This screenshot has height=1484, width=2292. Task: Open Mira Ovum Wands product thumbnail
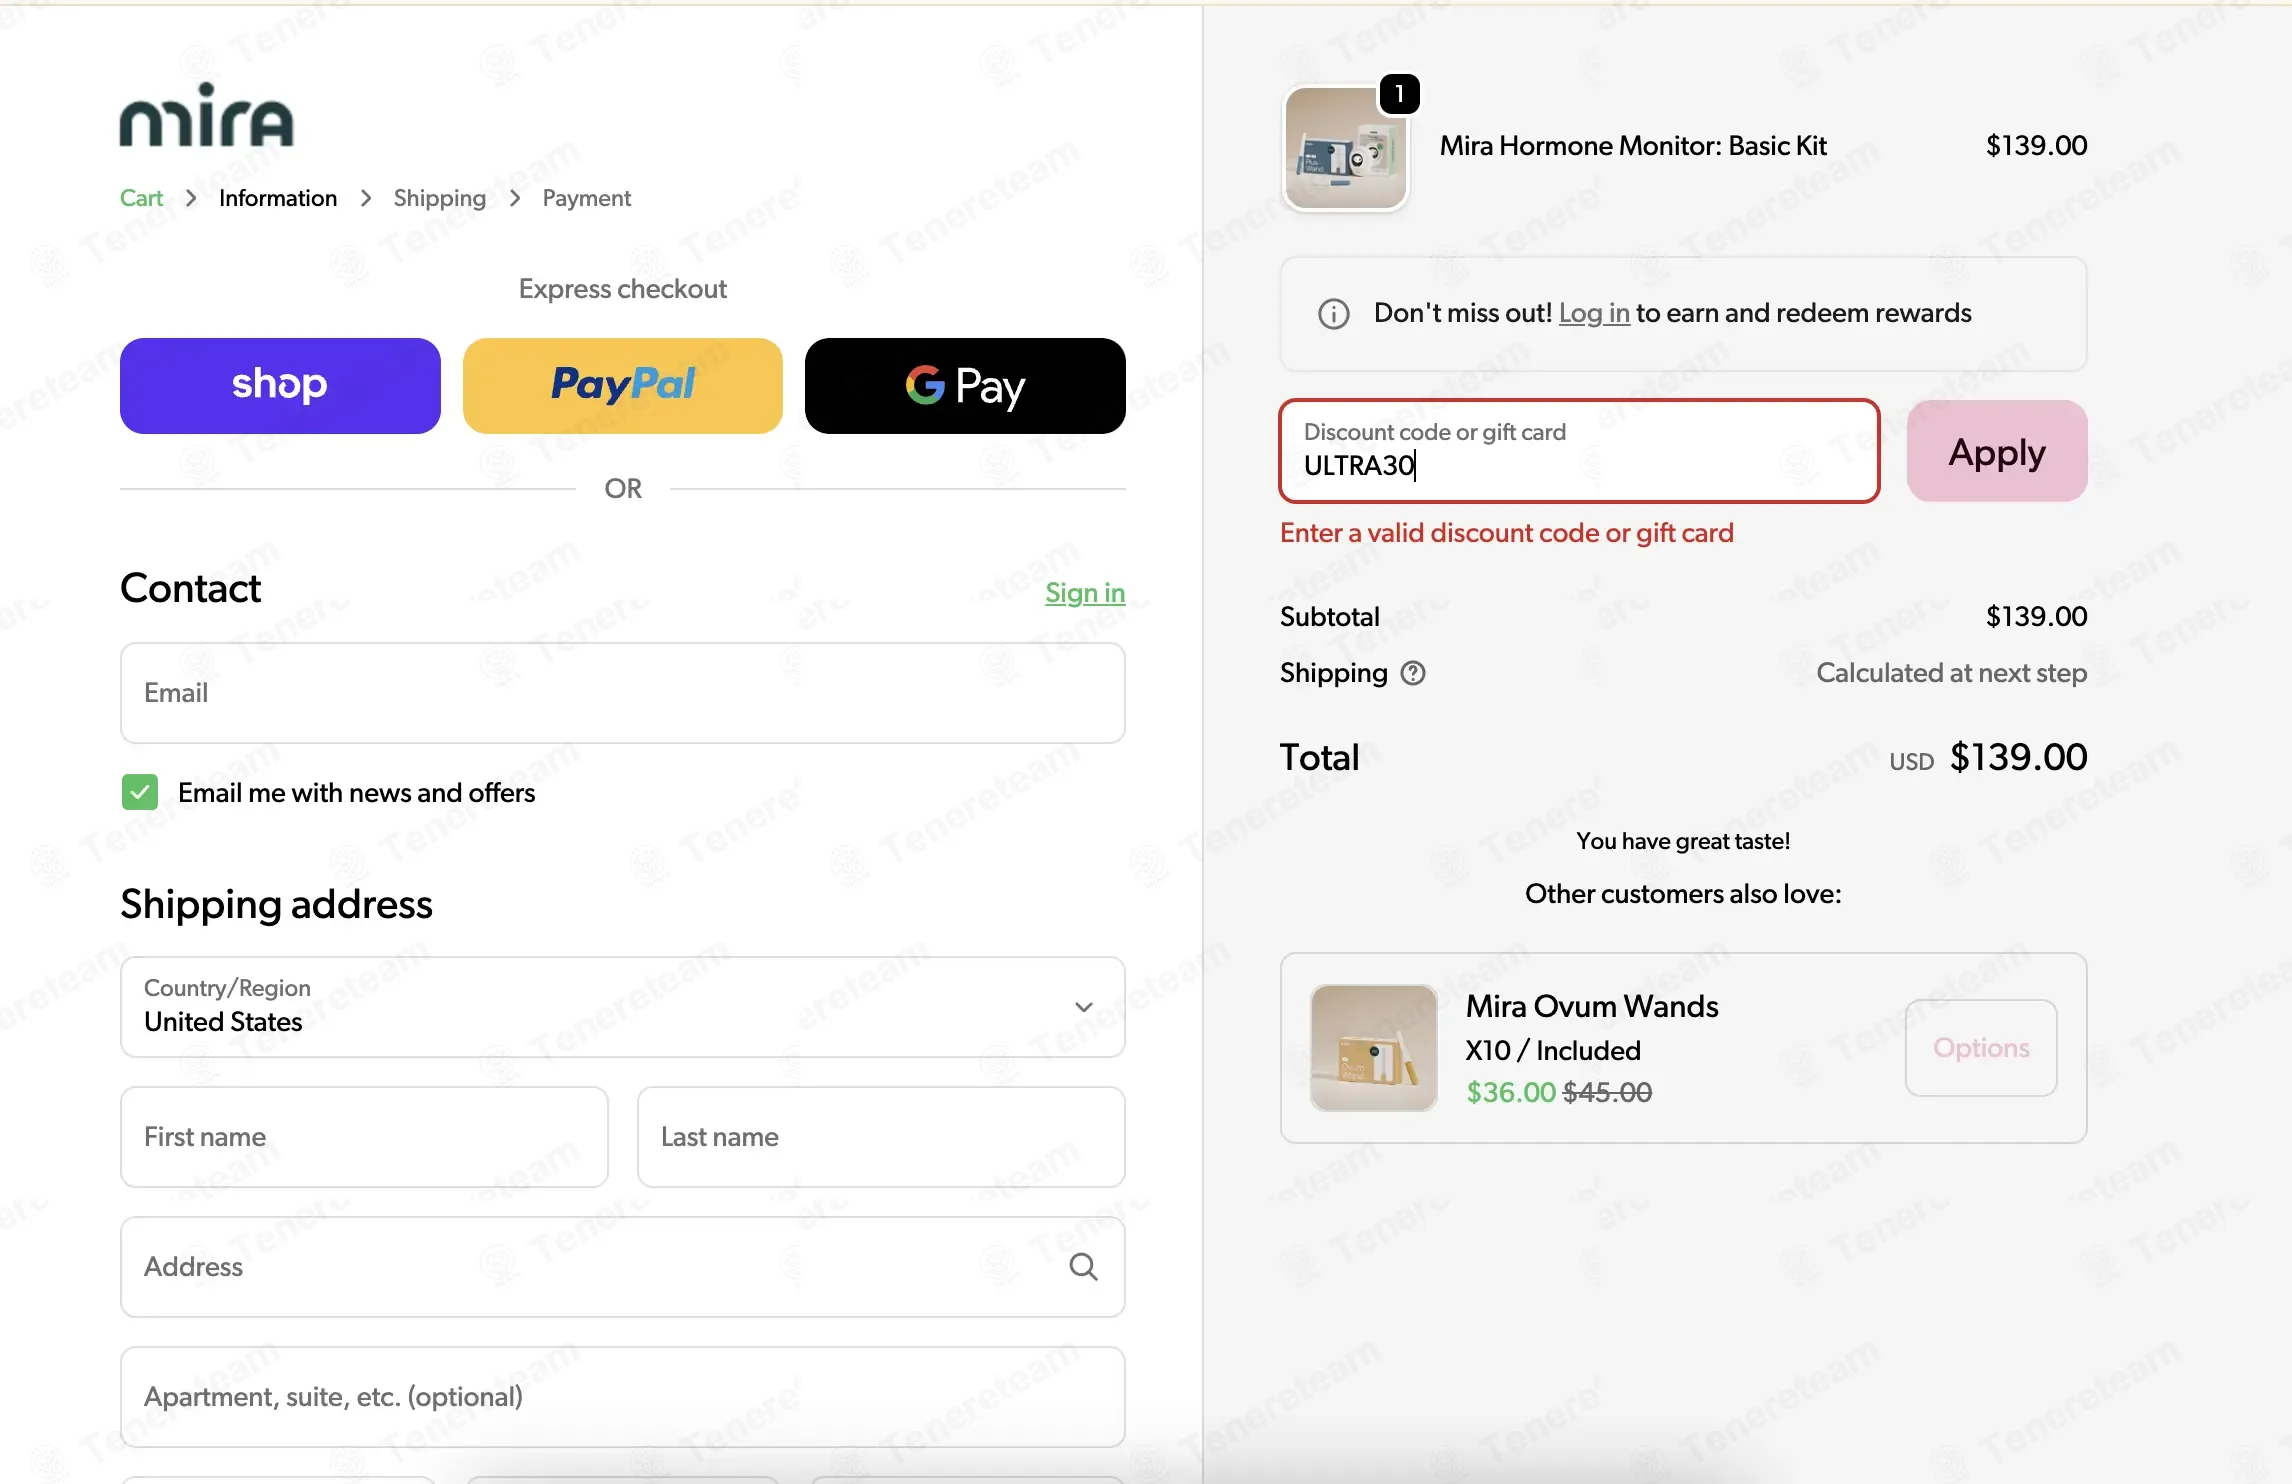pos(1373,1048)
